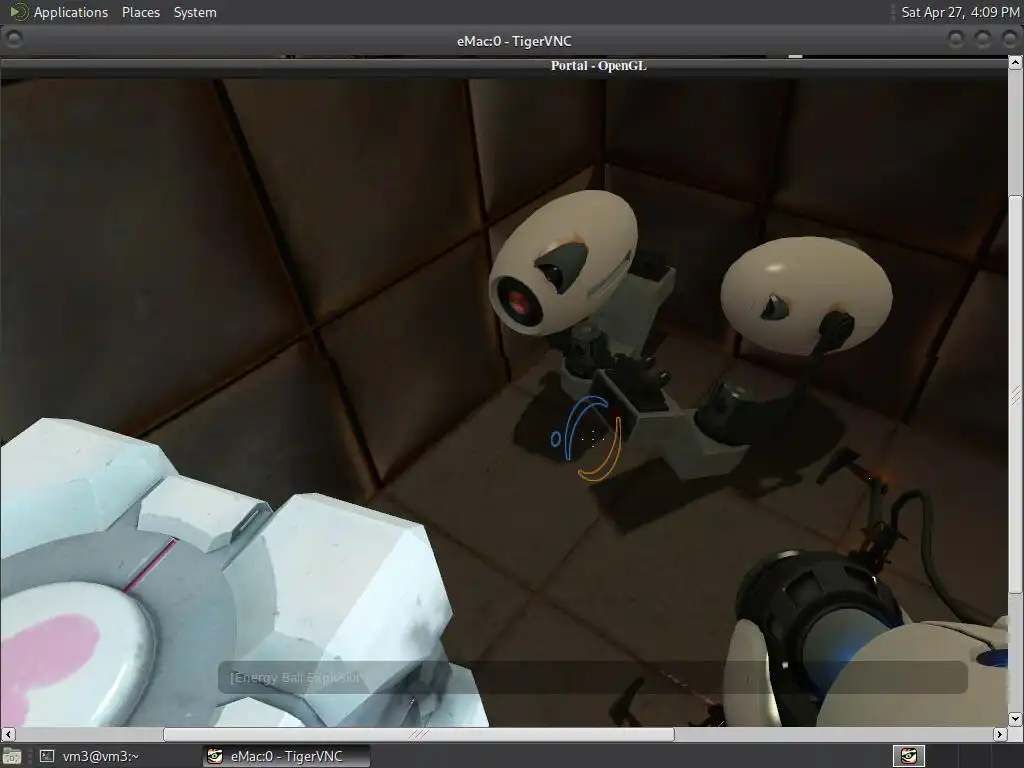Click the horizontal scrollbar left arrow
This screenshot has height=768, width=1024.
[8, 734]
